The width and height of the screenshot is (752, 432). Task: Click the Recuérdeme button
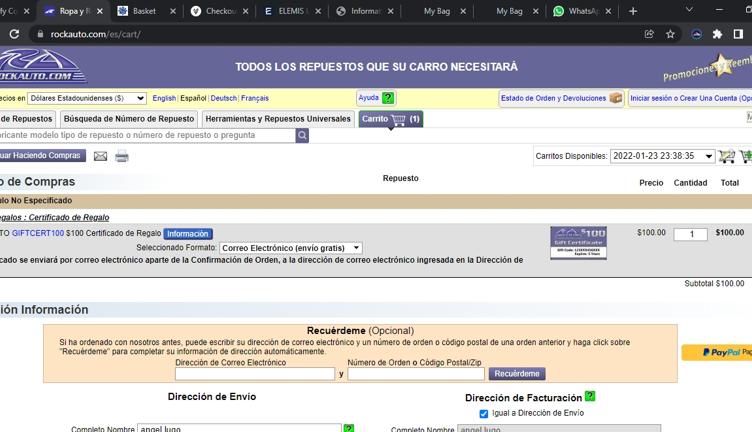click(x=517, y=374)
